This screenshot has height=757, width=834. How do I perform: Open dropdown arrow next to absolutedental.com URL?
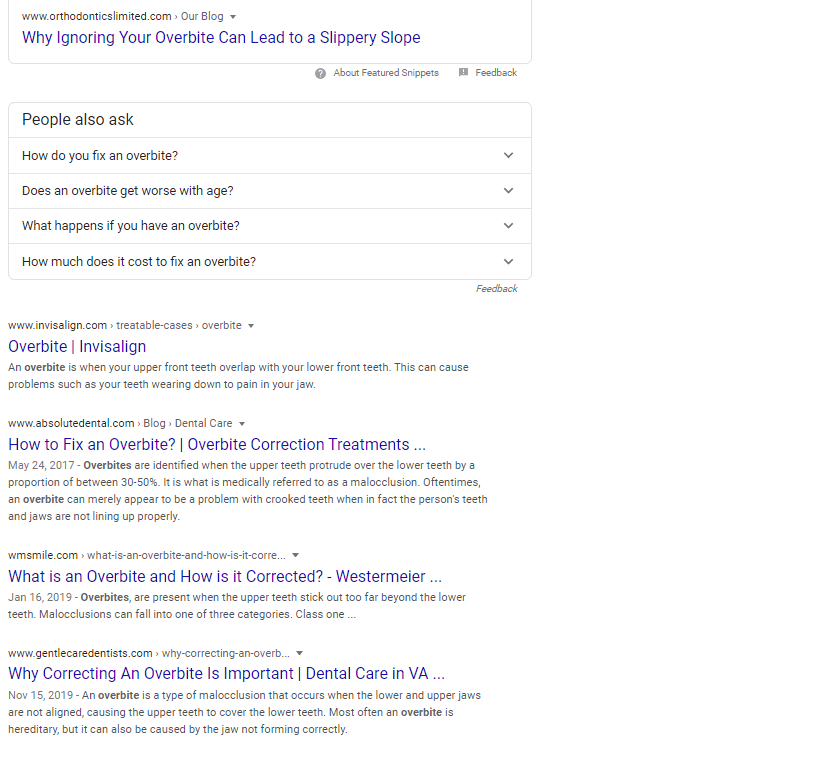coord(242,423)
